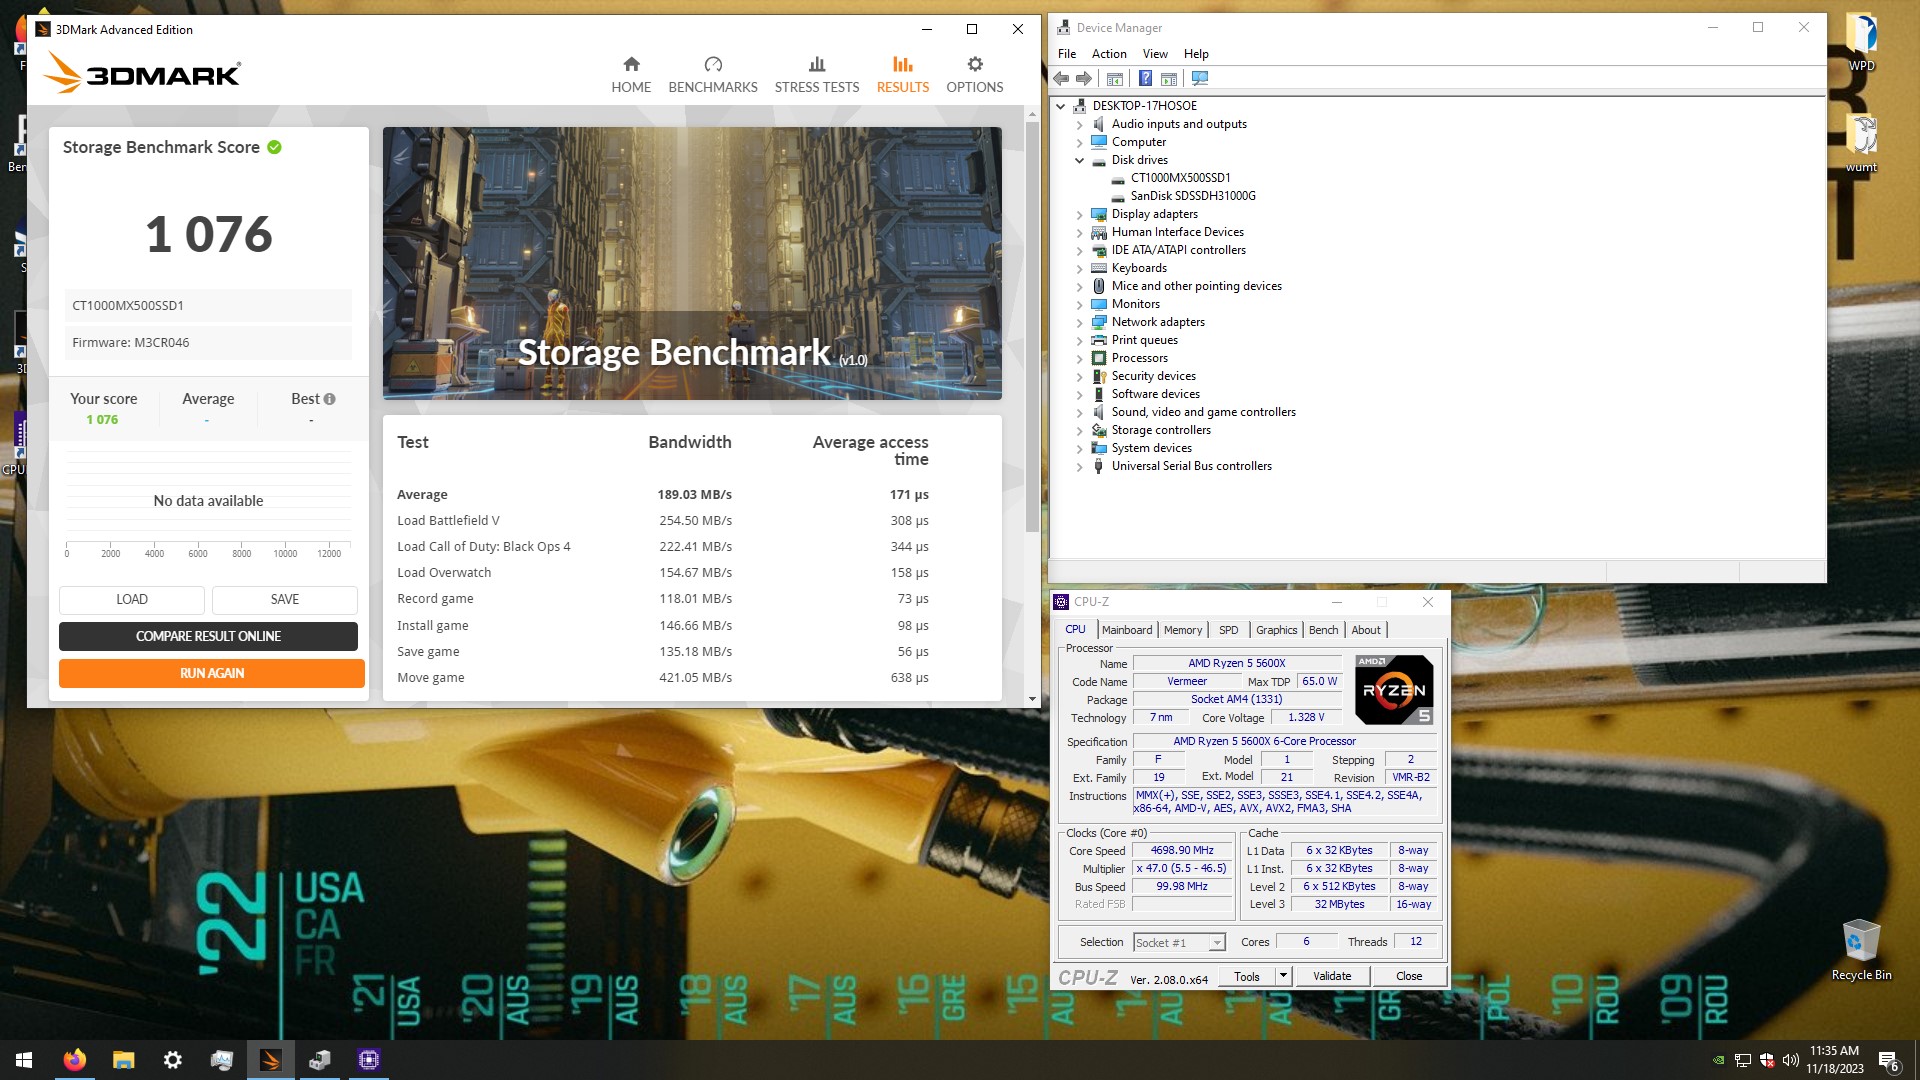Open the Help menu in Device Manager
1920x1080 pixels.
click(1196, 54)
